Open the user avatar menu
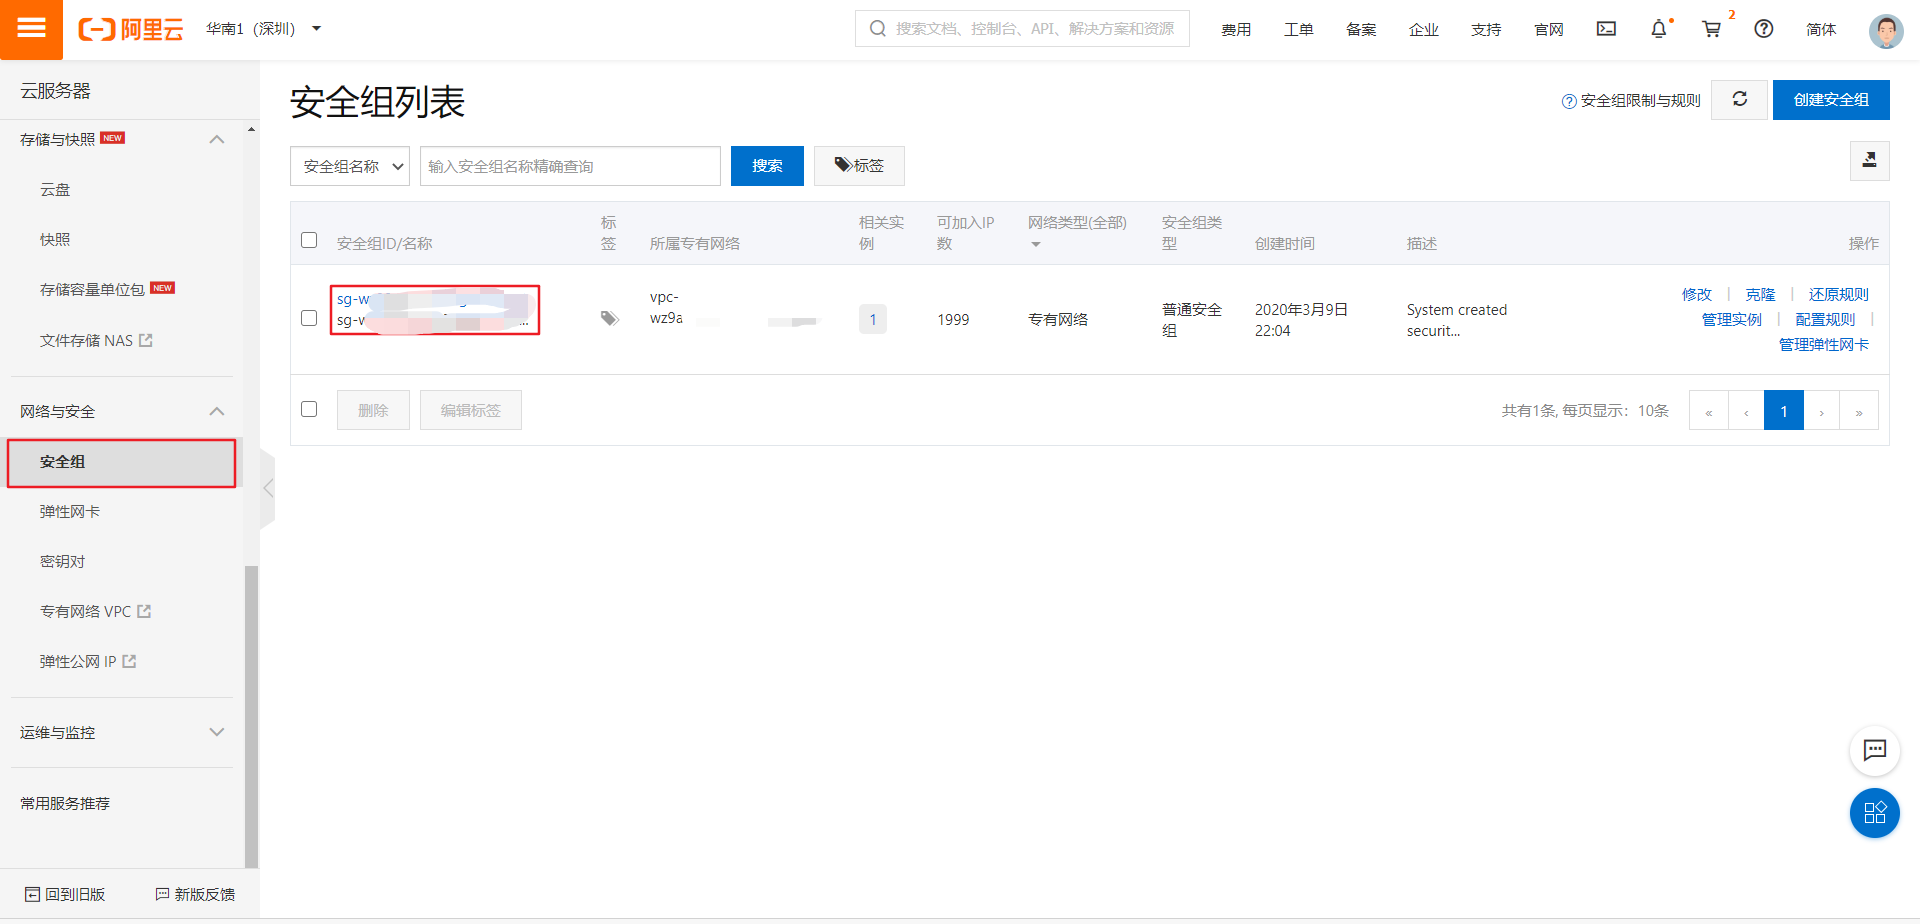This screenshot has height=924, width=1920. click(1886, 31)
